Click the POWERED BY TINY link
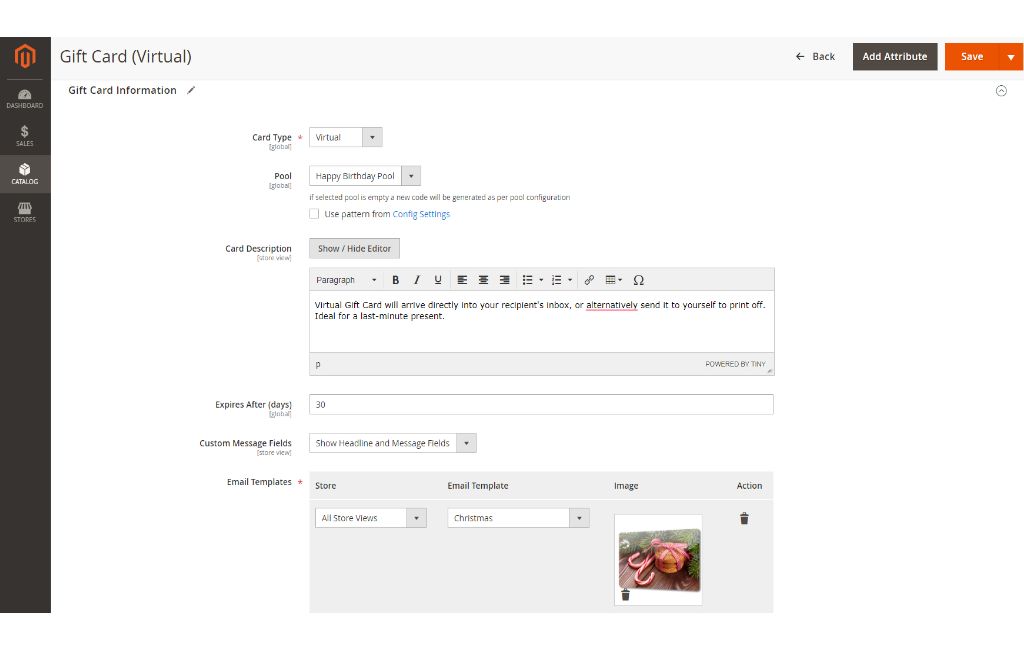This screenshot has width=1024, height=650. pos(735,364)
